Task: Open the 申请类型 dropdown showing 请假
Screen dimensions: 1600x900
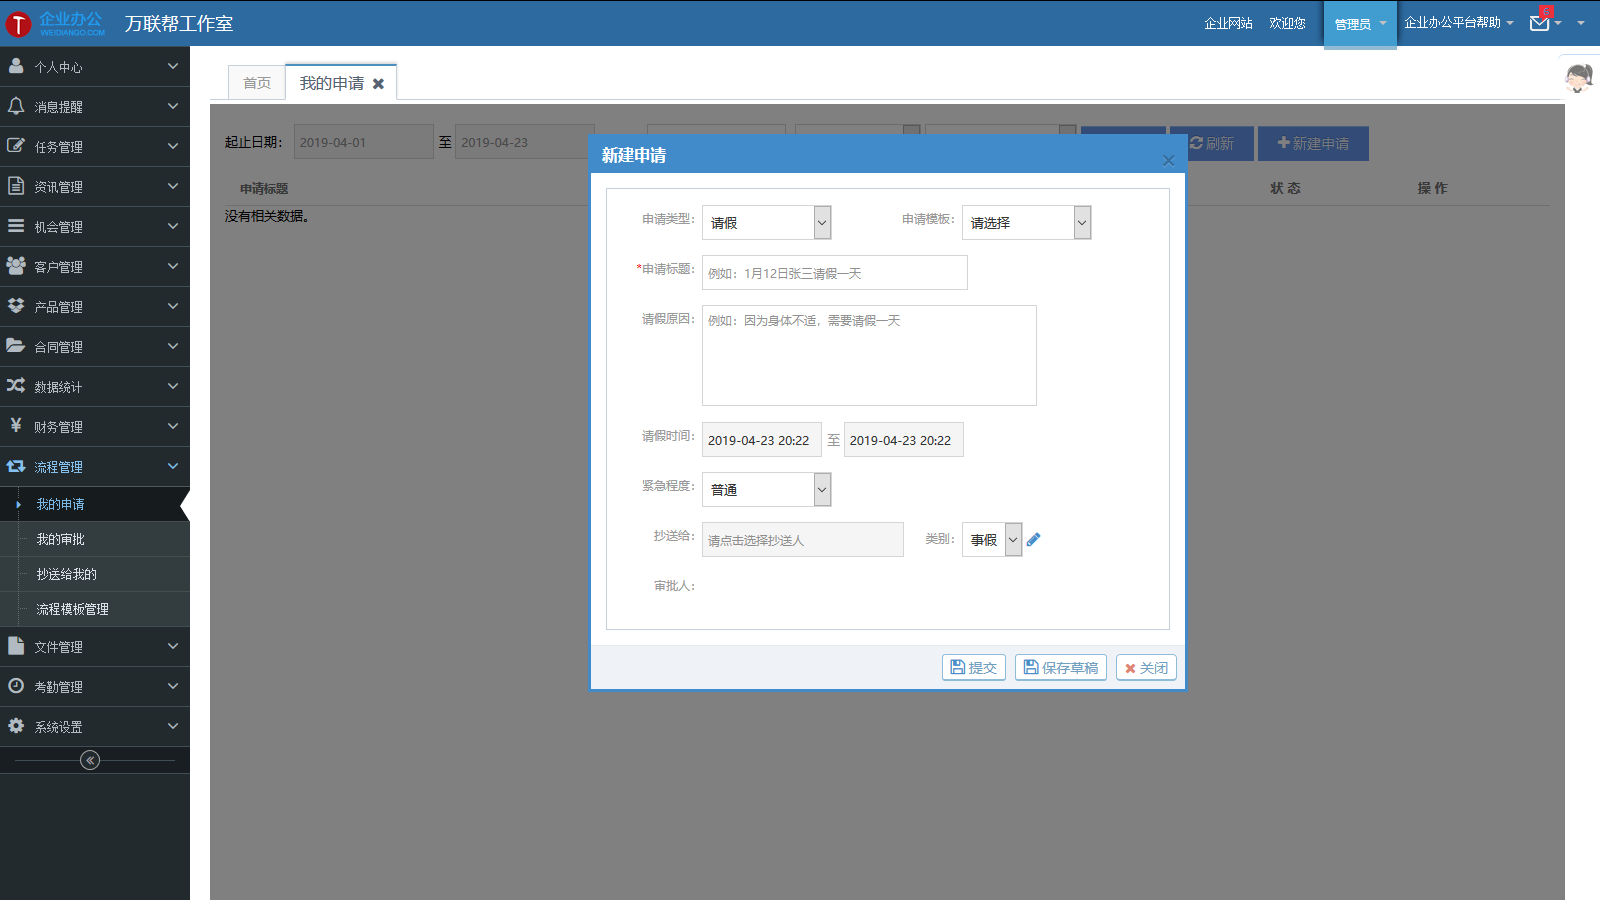Action: pos(766,222)
